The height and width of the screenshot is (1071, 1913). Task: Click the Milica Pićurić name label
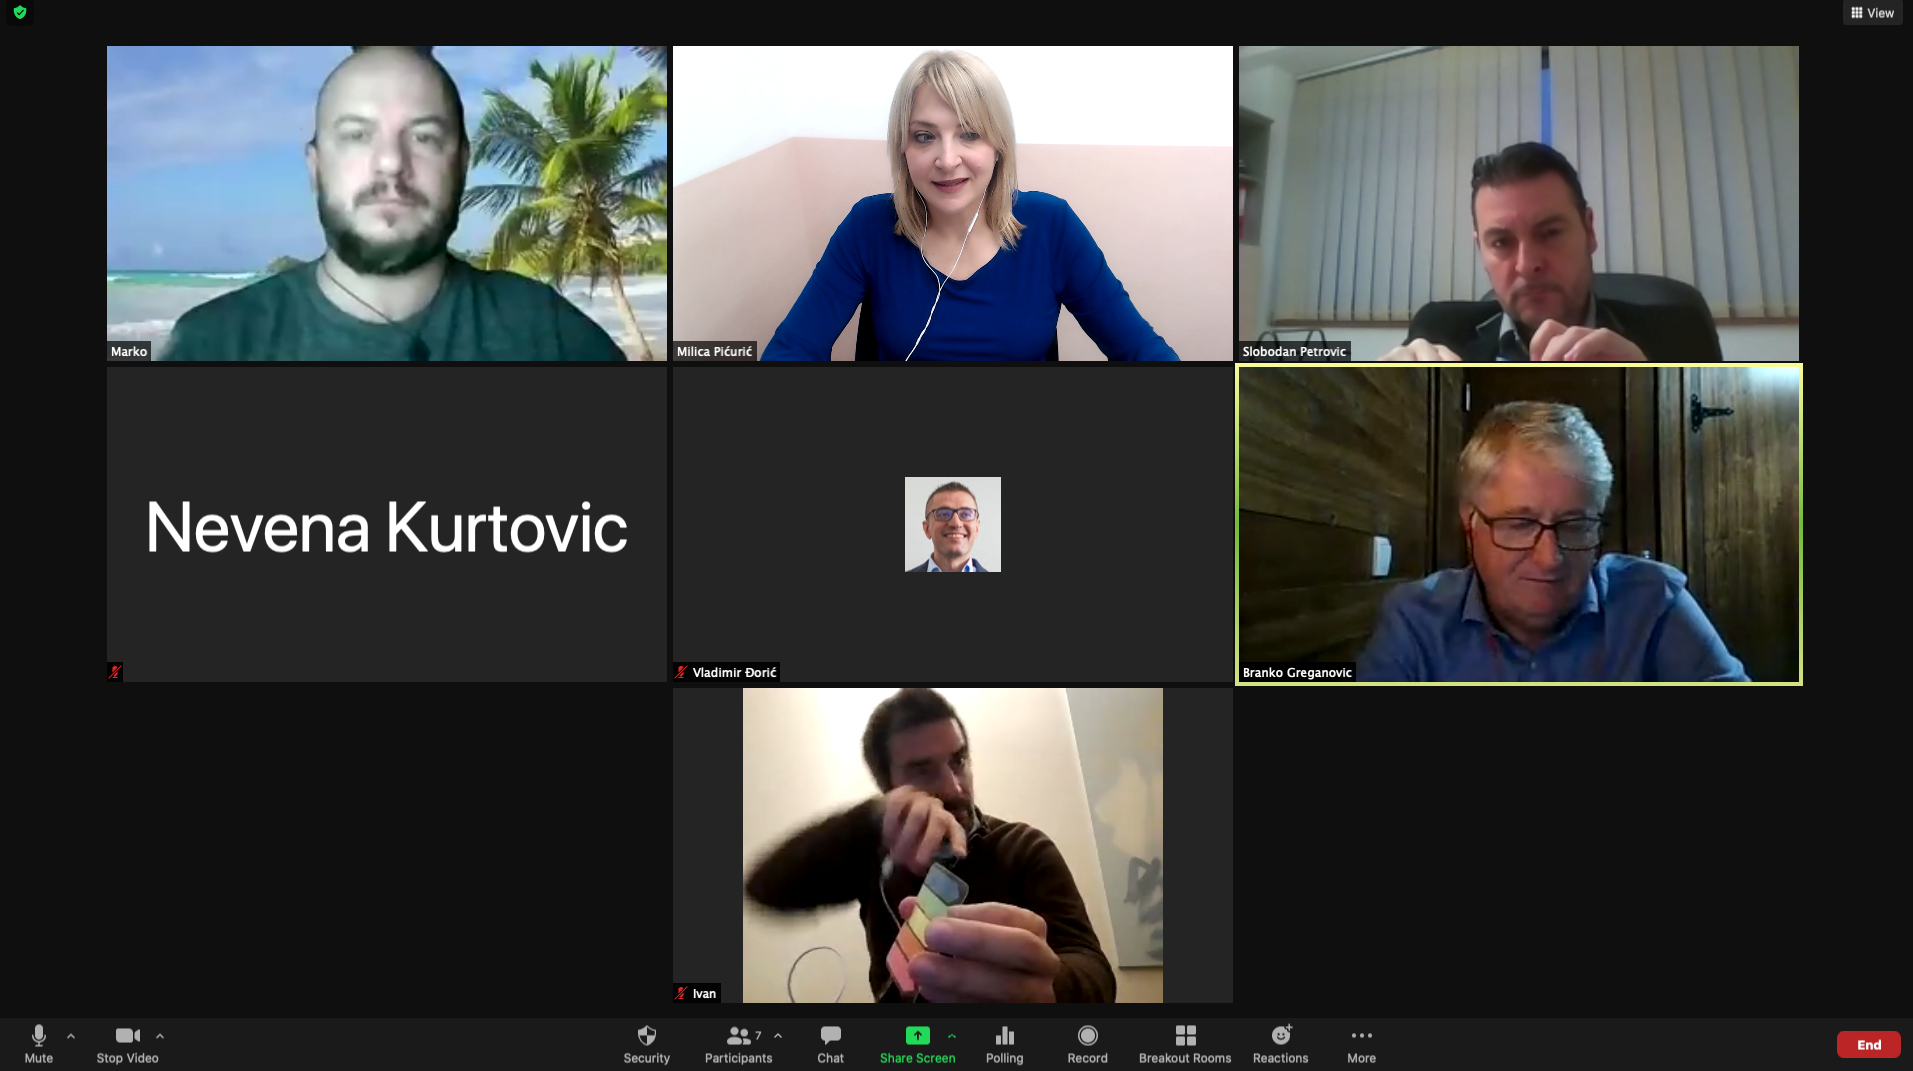pos(714,351)
